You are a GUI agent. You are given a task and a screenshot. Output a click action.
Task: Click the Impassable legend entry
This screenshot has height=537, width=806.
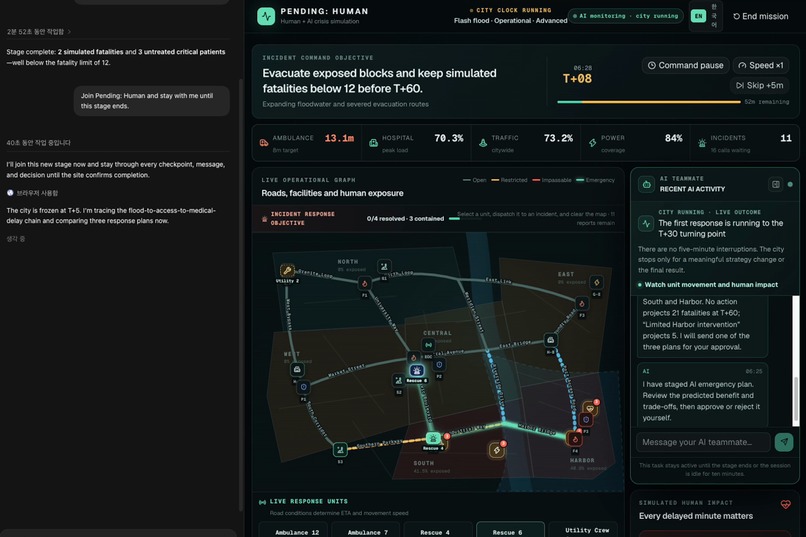[x=552, y=180]
